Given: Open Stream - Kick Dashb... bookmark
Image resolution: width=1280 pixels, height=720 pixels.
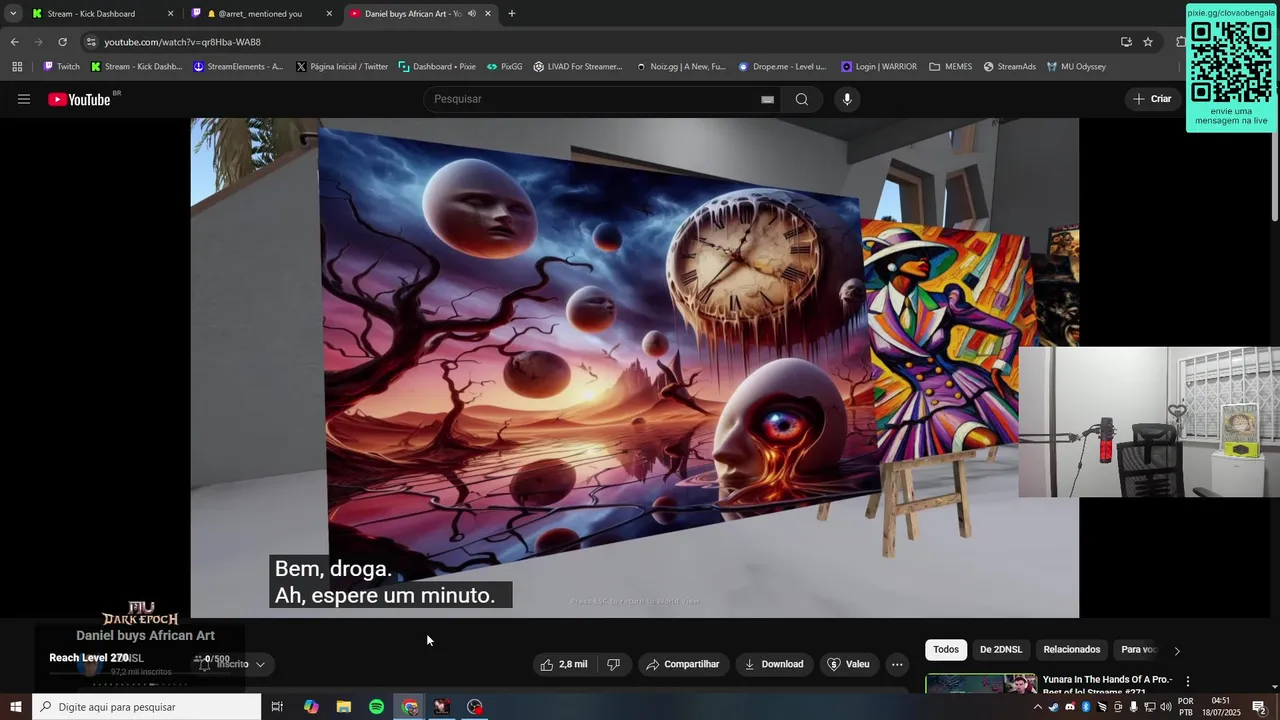Looking at the screenshot, I should 136,67.
